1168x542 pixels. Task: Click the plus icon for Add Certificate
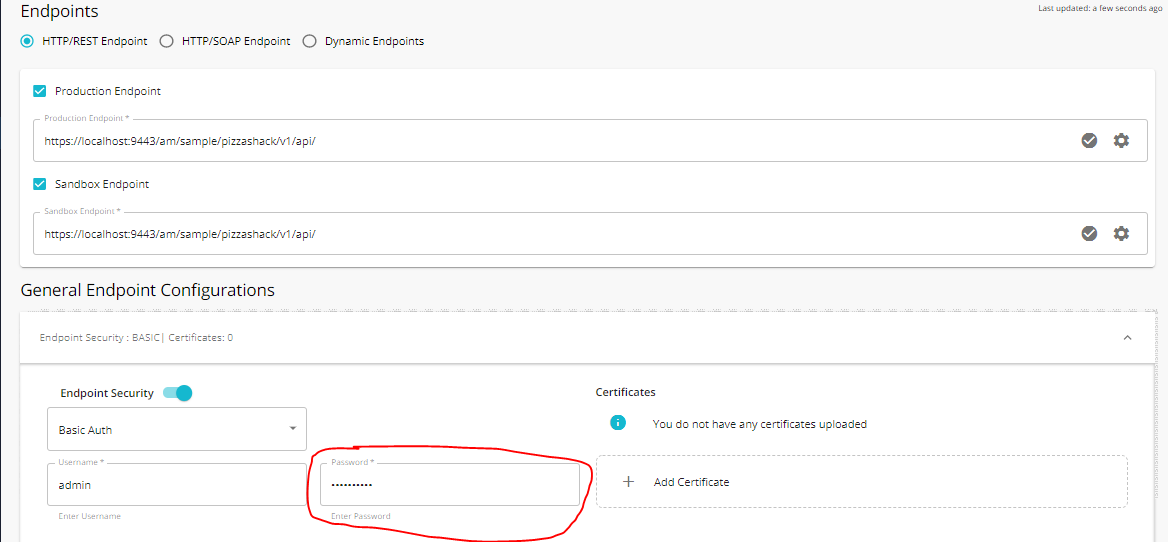click(628, 482)
